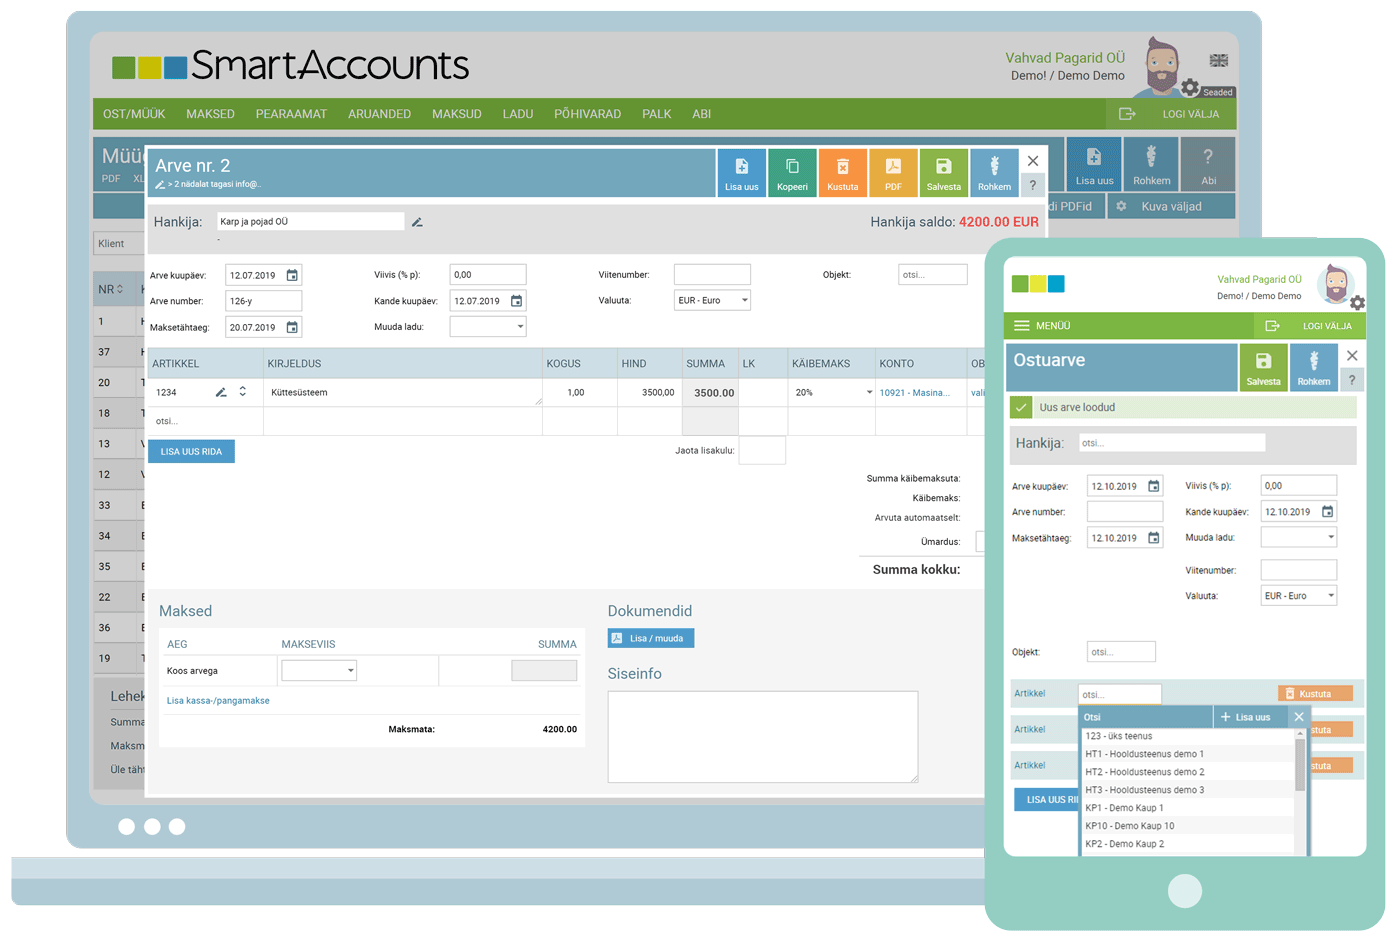1400x937 pixels.
Task: Click the red Kustuta delete icon
Action: [x=842, y=172]
